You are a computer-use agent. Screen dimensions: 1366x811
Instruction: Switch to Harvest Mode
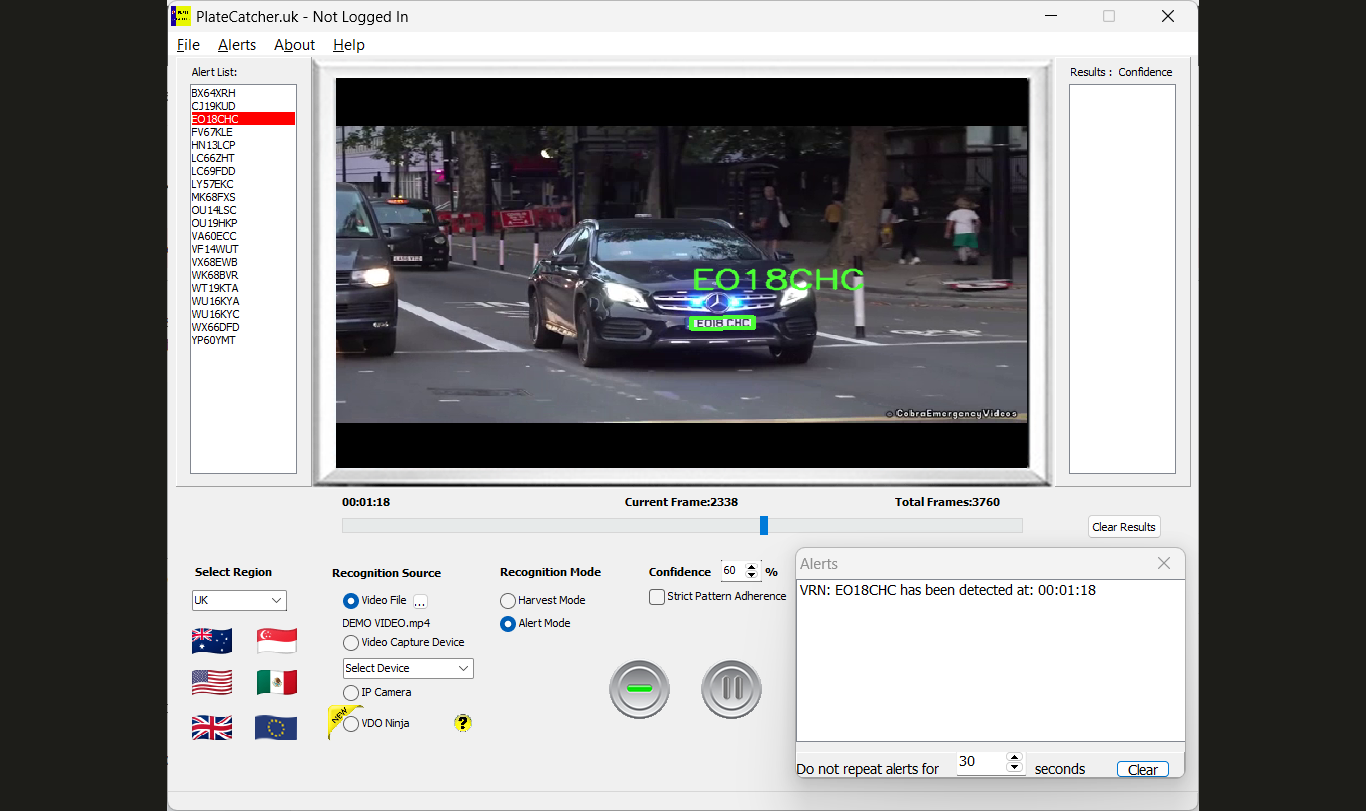coord(508,601)
